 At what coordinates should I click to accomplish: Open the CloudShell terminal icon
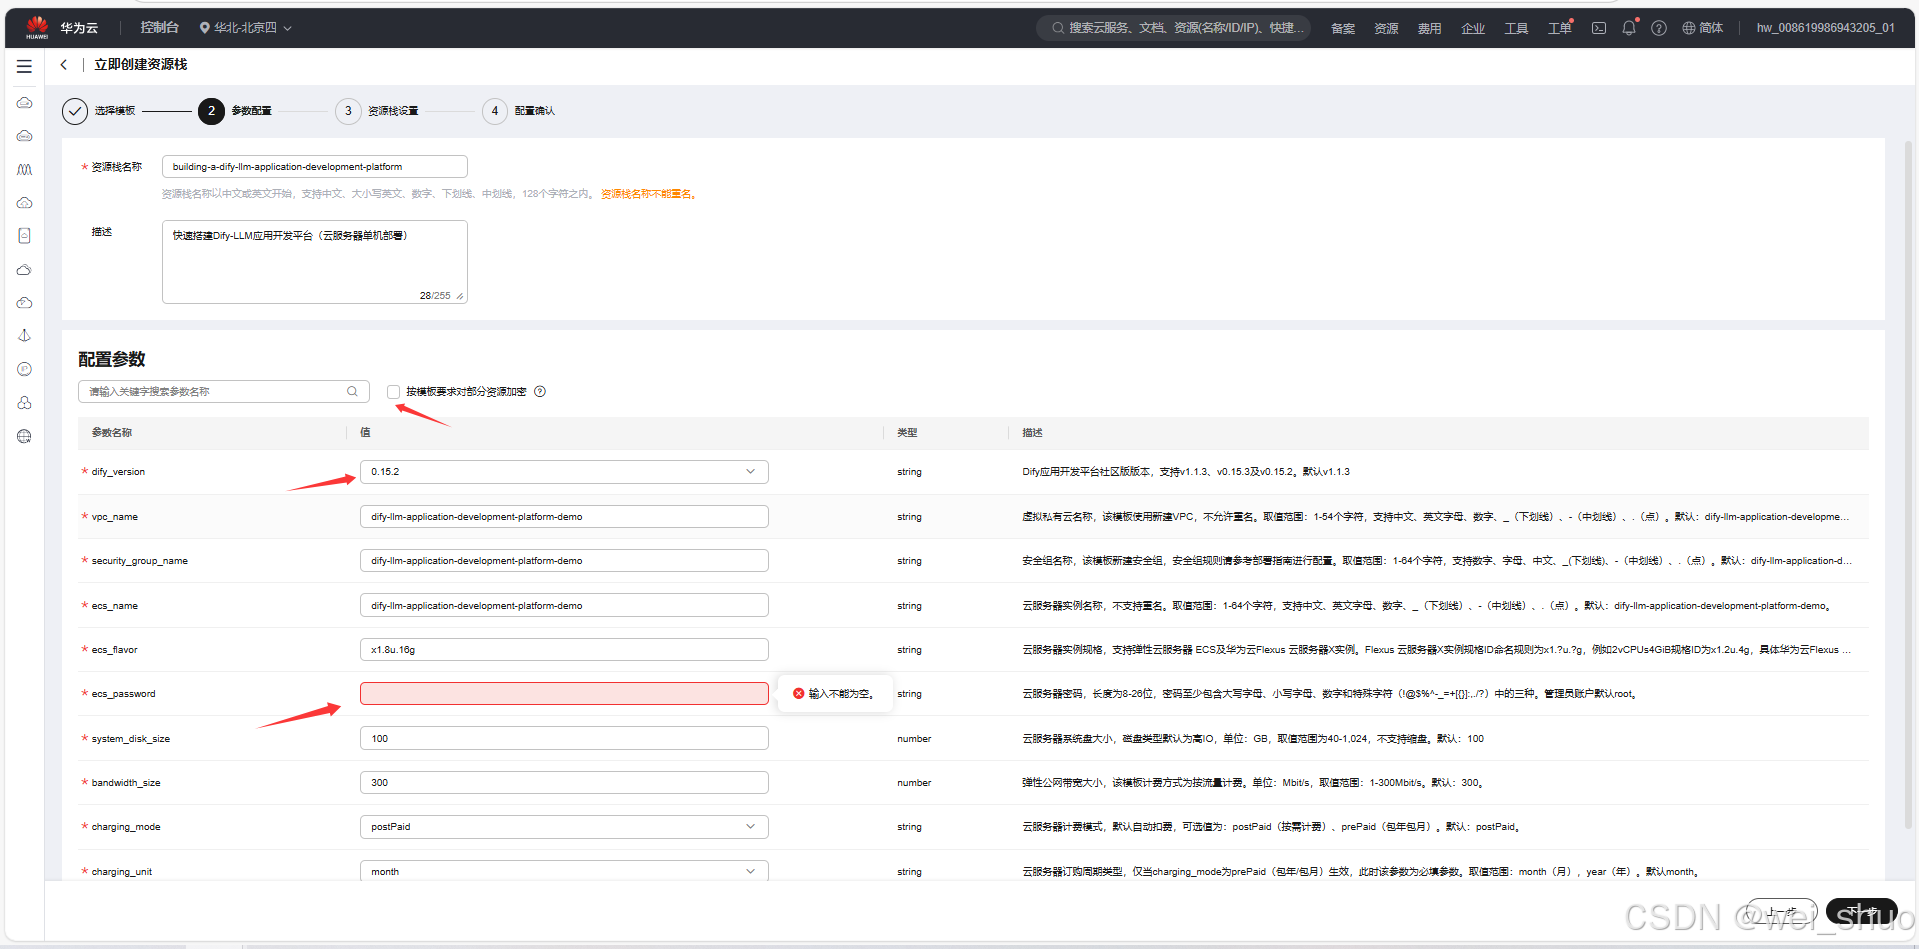[1599, 28]
